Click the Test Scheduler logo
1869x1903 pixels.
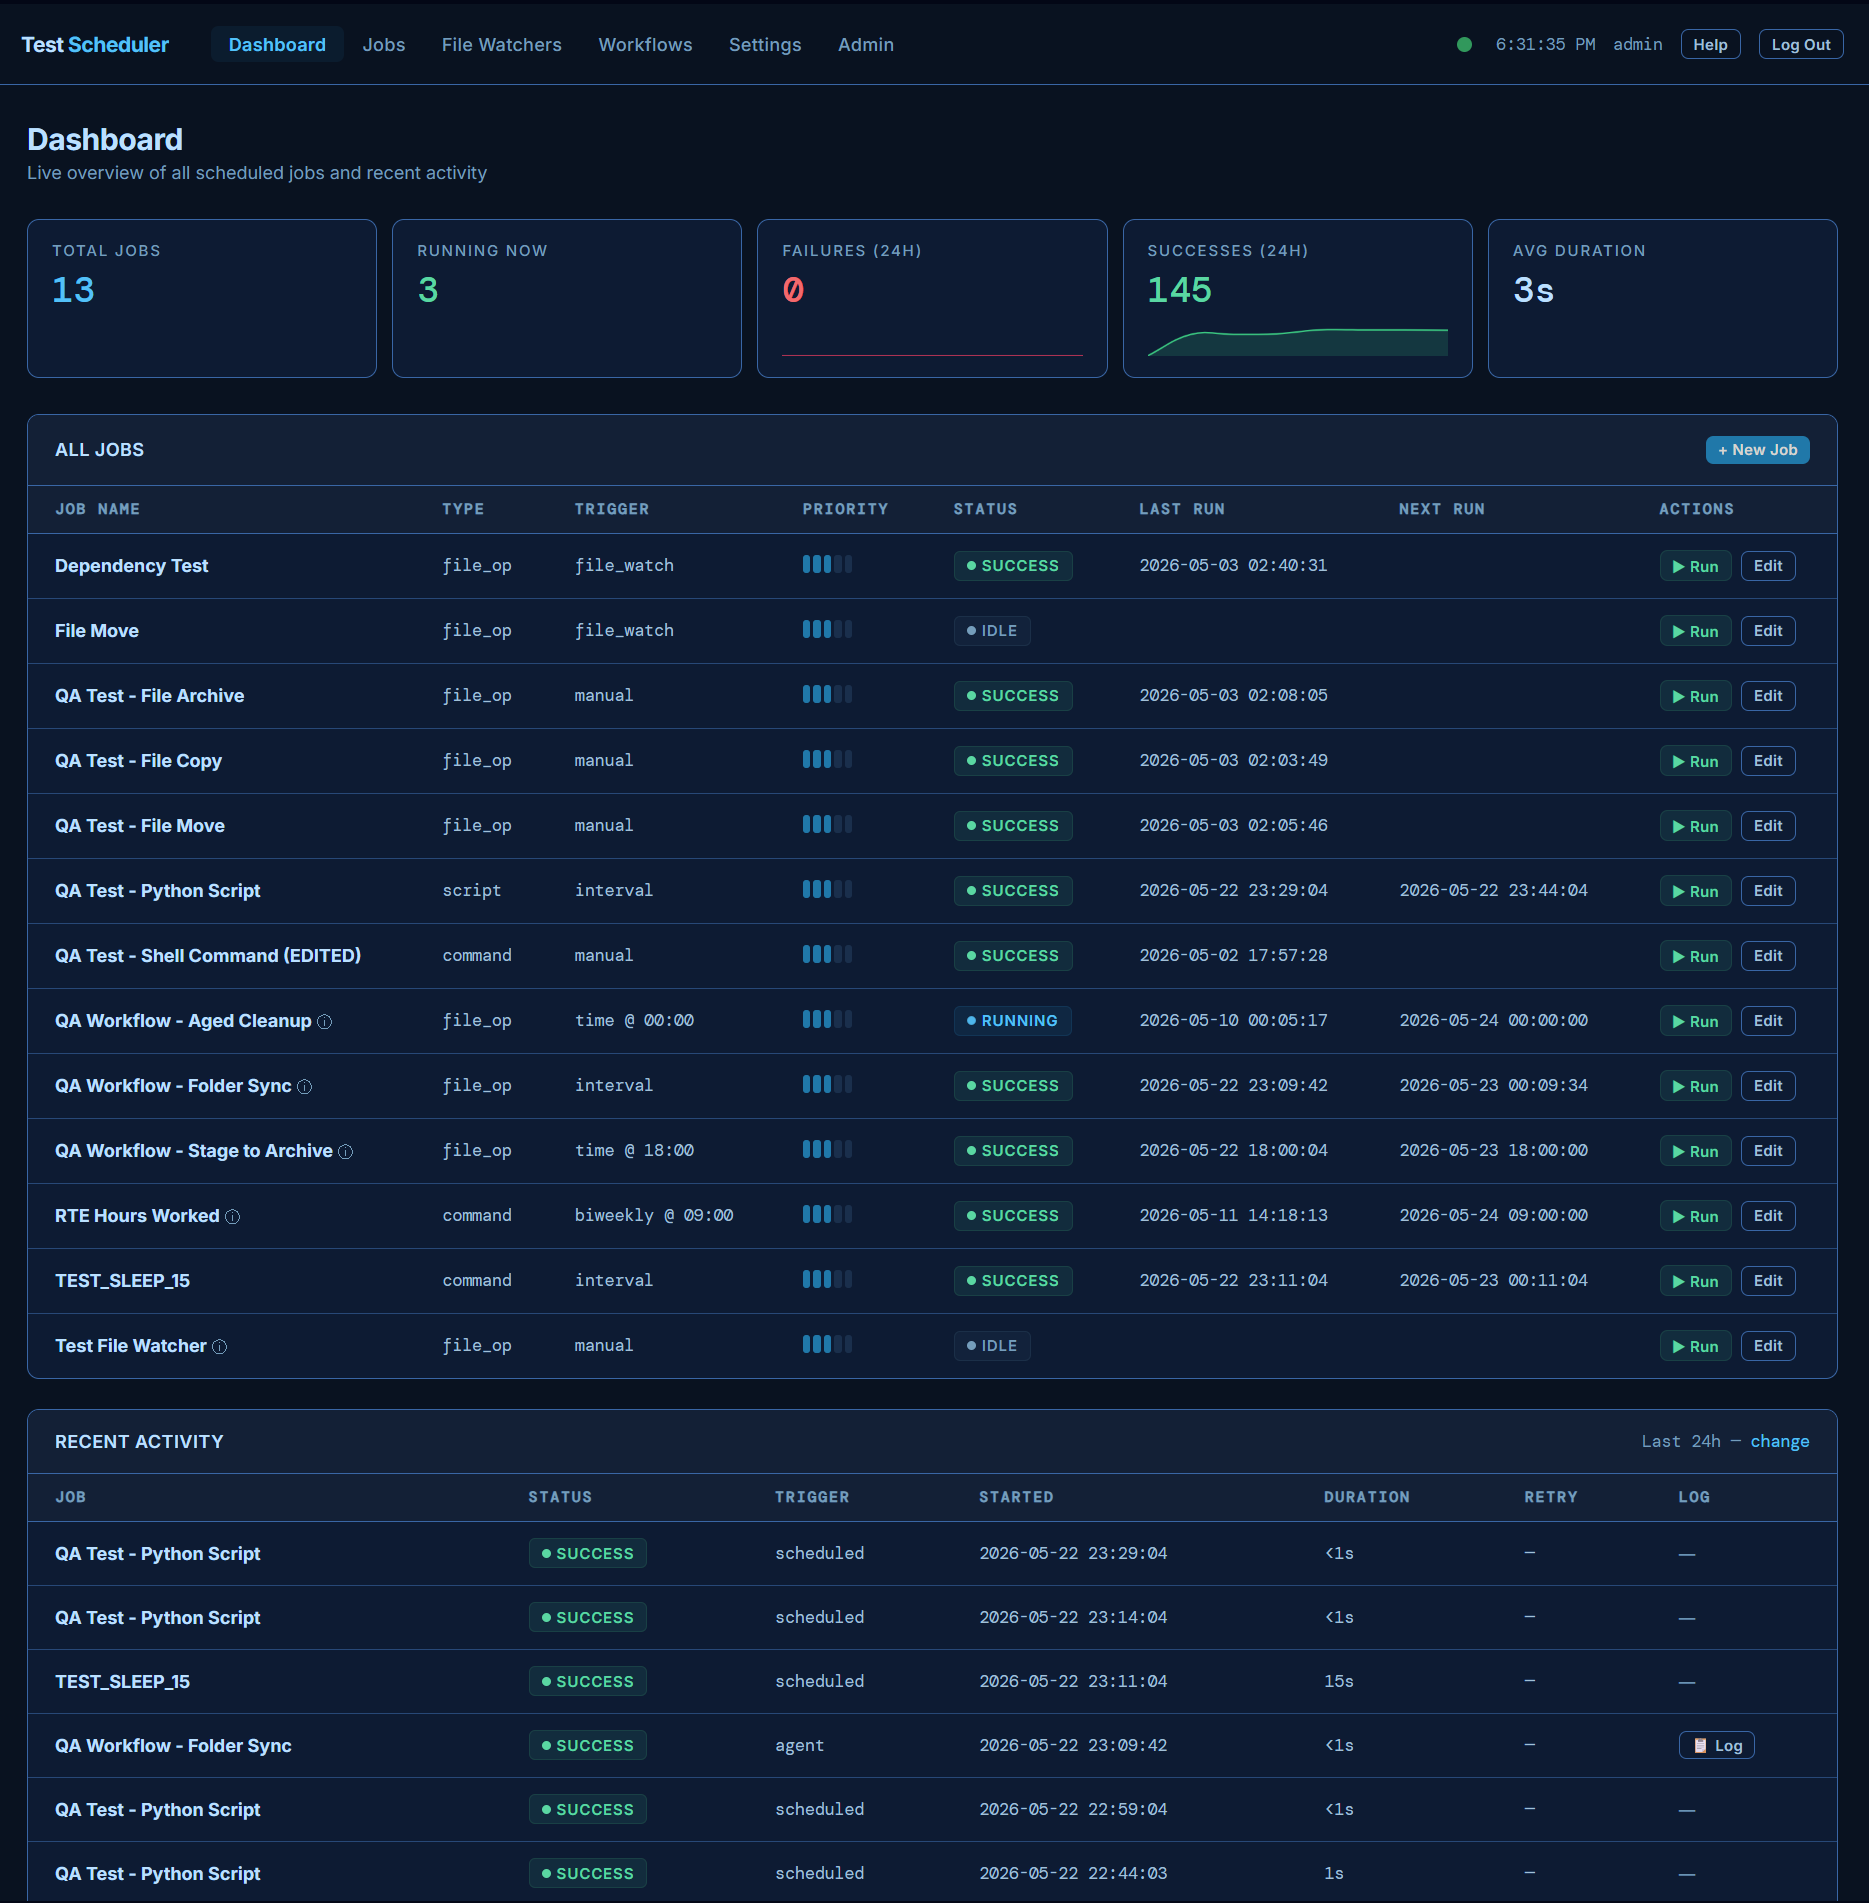click(95, 45)
